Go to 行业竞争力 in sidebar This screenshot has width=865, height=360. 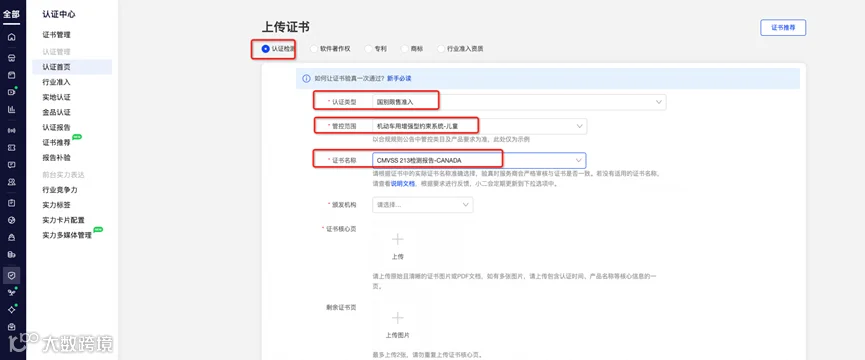click(x=60, y=190)
